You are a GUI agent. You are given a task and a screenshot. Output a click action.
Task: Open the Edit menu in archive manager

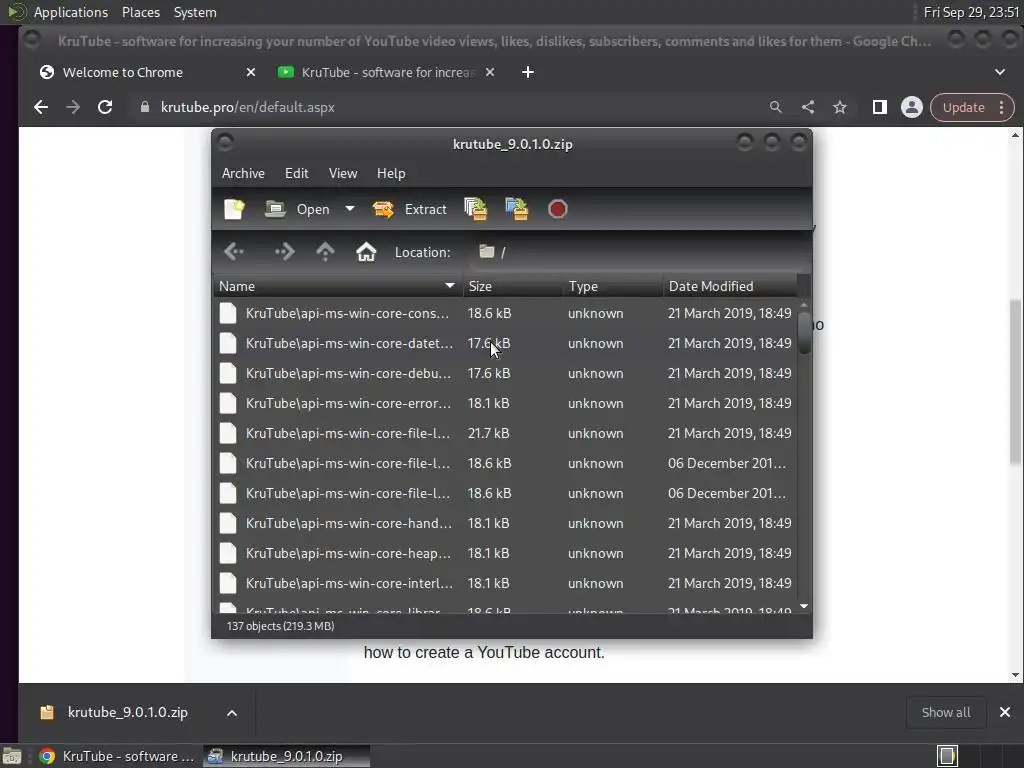click(296, 173)
